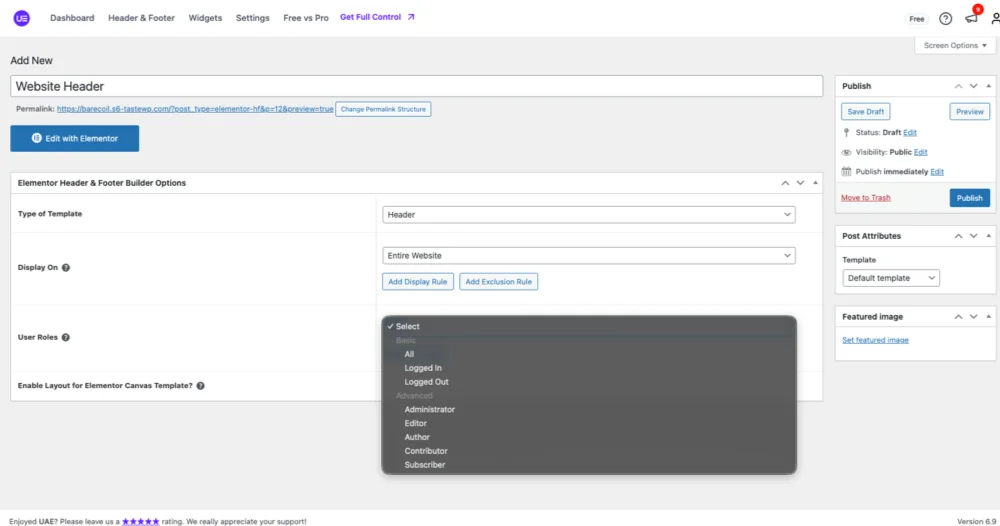Click the visibility eye icon in Publish box

846,152
